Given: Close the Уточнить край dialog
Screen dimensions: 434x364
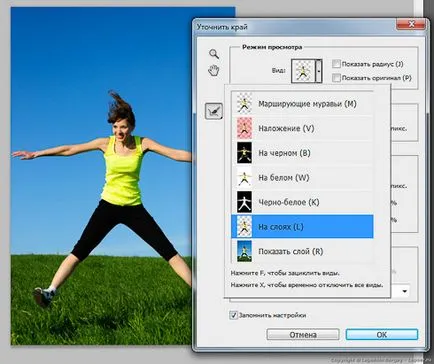Looking at the screenshot, I should pos(411,24).
